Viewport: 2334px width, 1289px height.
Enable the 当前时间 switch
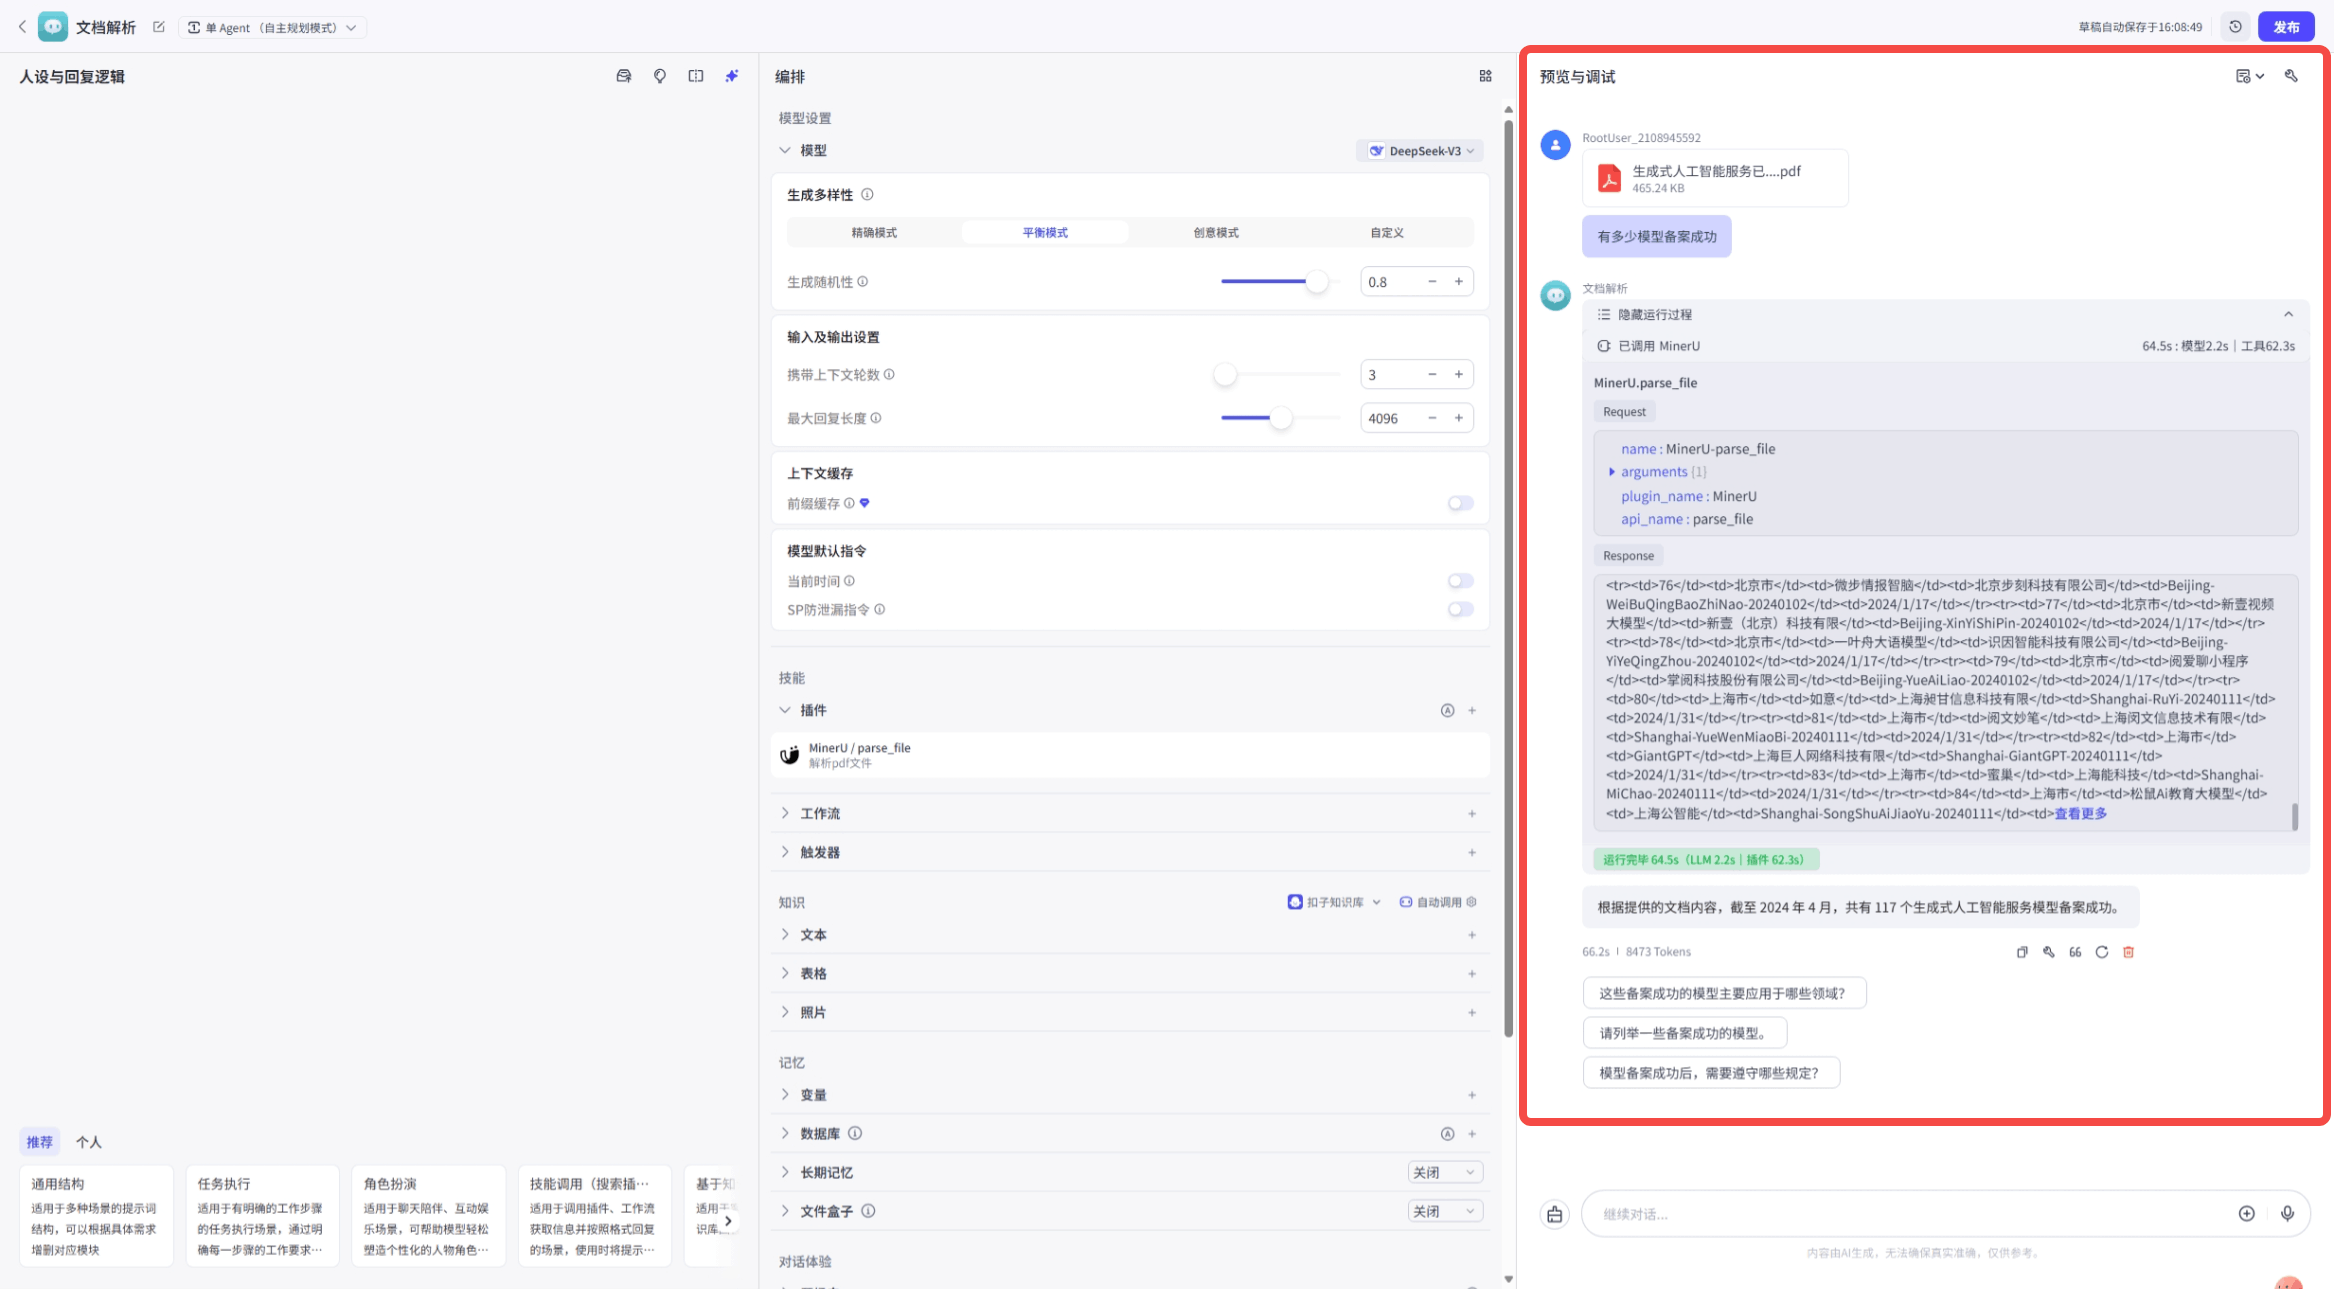[x=1460, y=581]
